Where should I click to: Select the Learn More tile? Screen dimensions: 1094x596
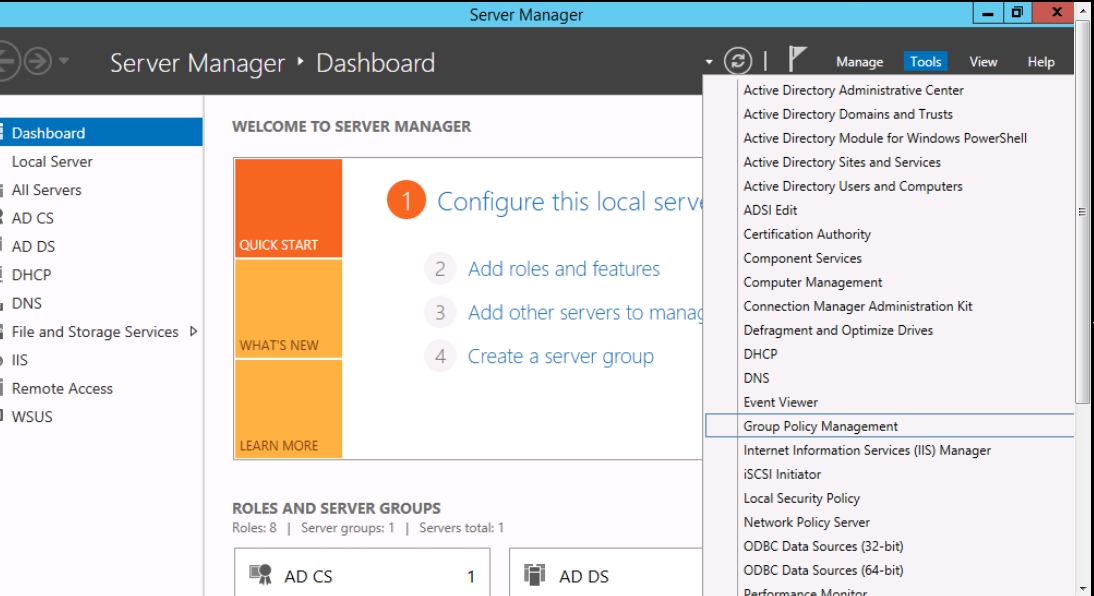coord(288,409)
